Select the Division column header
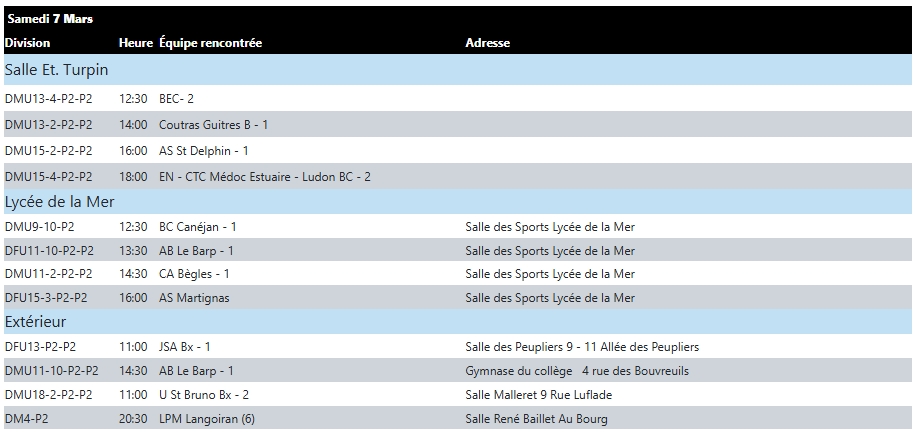918x437 pixels. coord(27,43)
